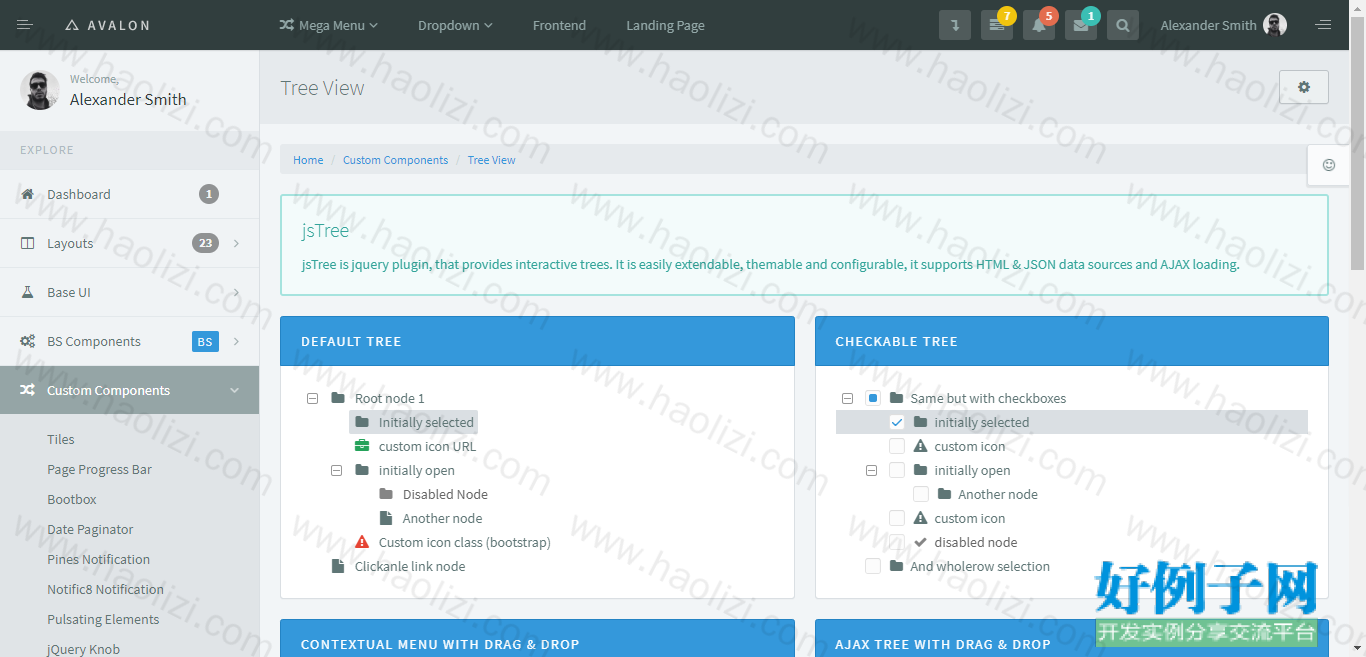Click the green briefcase custom icon
The image size is (1366, 657).
pos(362,446)
